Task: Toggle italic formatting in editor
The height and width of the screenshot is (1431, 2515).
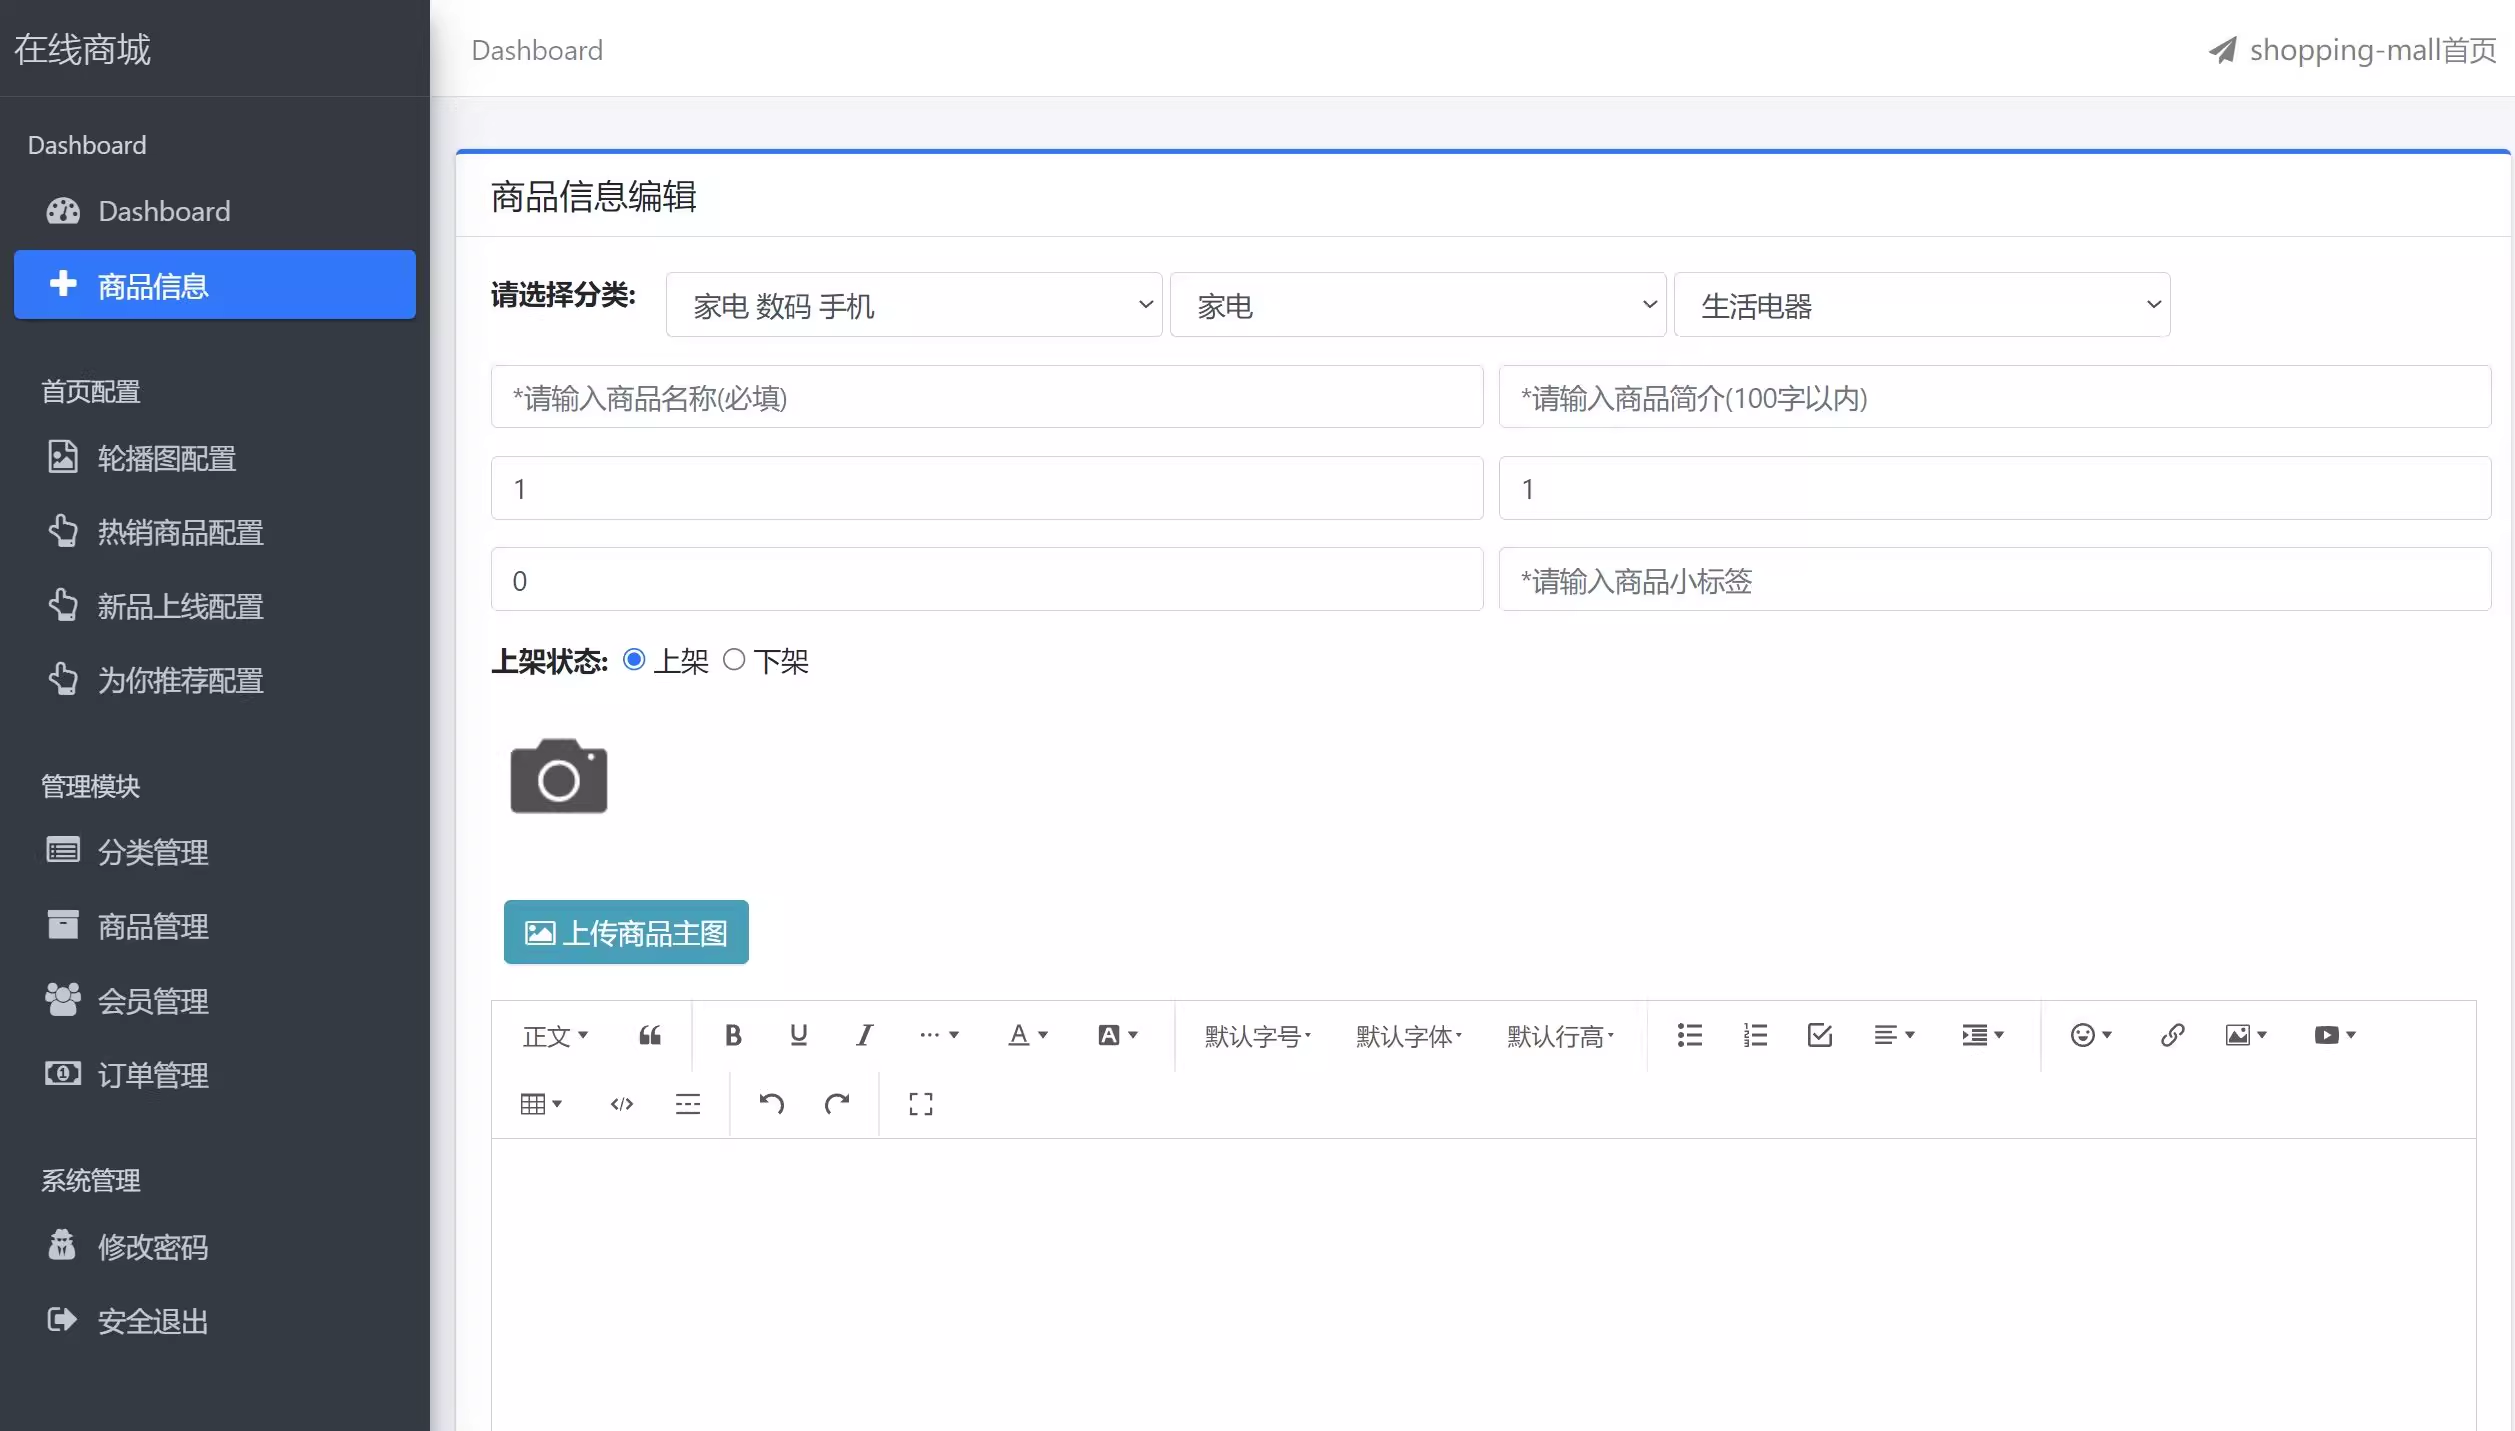Action: (x=864, y=1035)
